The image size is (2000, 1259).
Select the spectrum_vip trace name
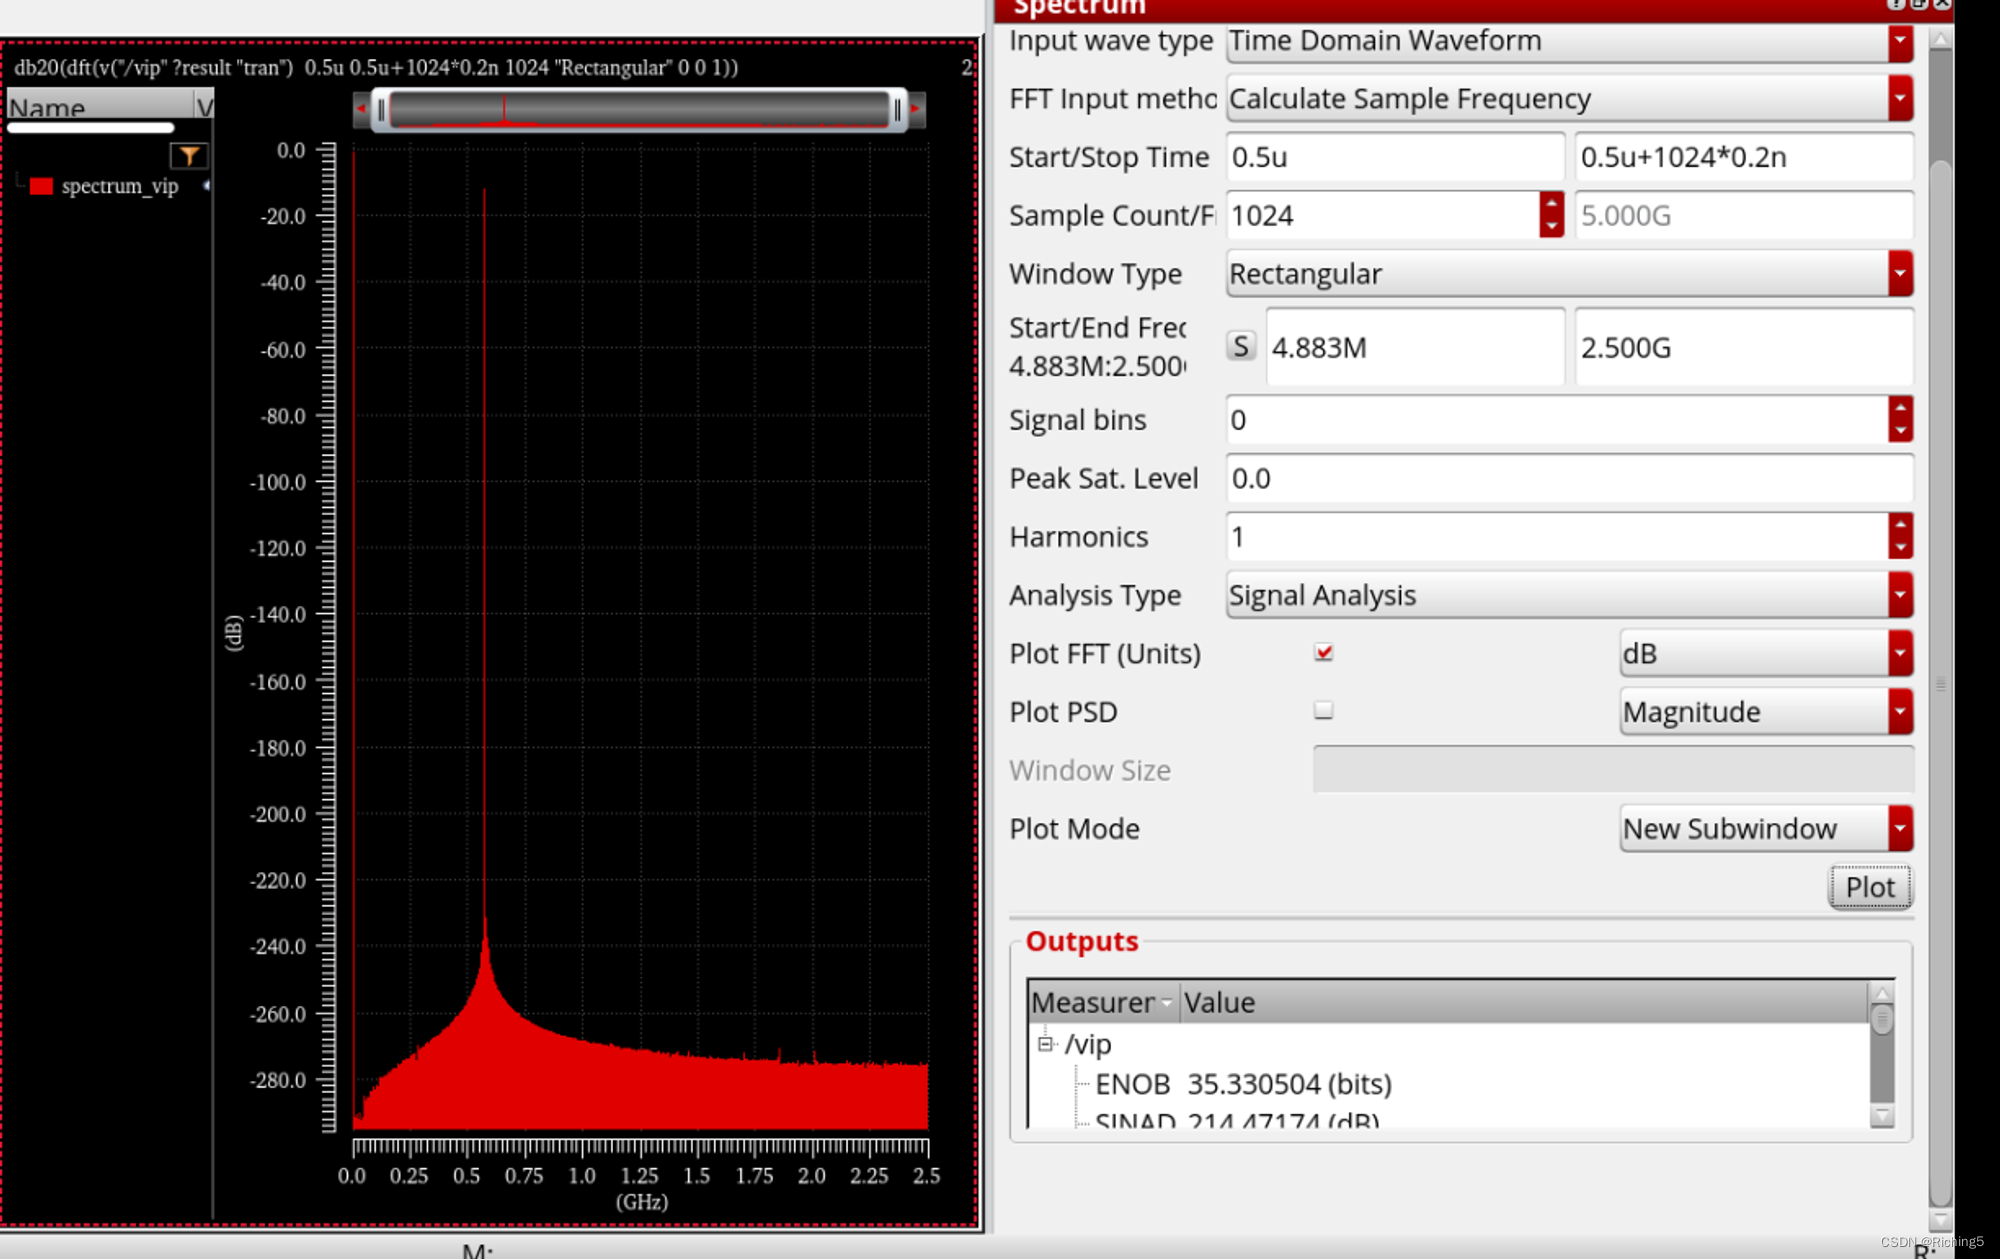click(x=119, y=186)
